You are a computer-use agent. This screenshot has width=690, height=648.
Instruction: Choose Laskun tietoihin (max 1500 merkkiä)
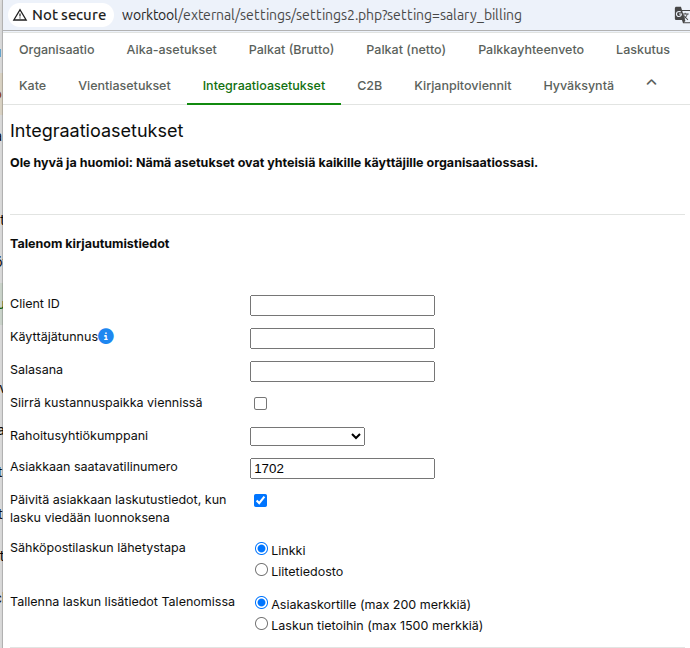(x=262, y=625)
